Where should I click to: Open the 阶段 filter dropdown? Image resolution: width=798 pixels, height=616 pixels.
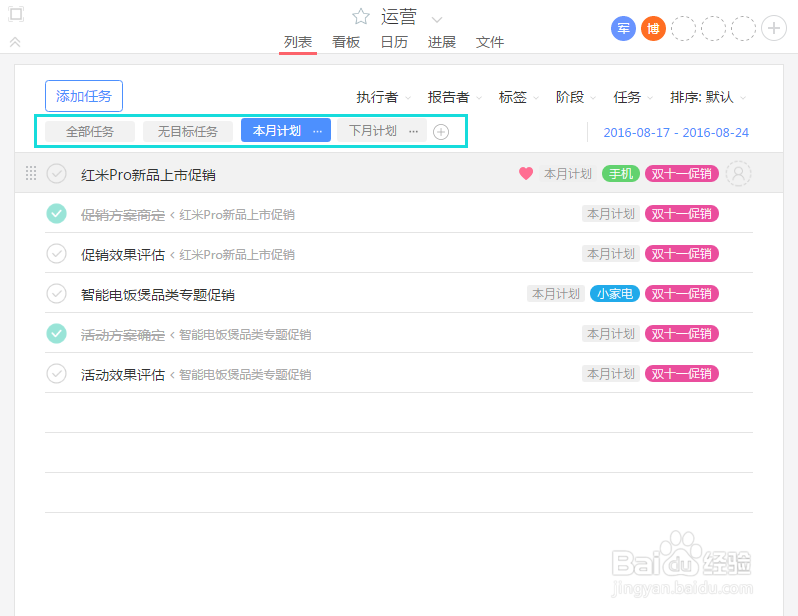point(576,97)
